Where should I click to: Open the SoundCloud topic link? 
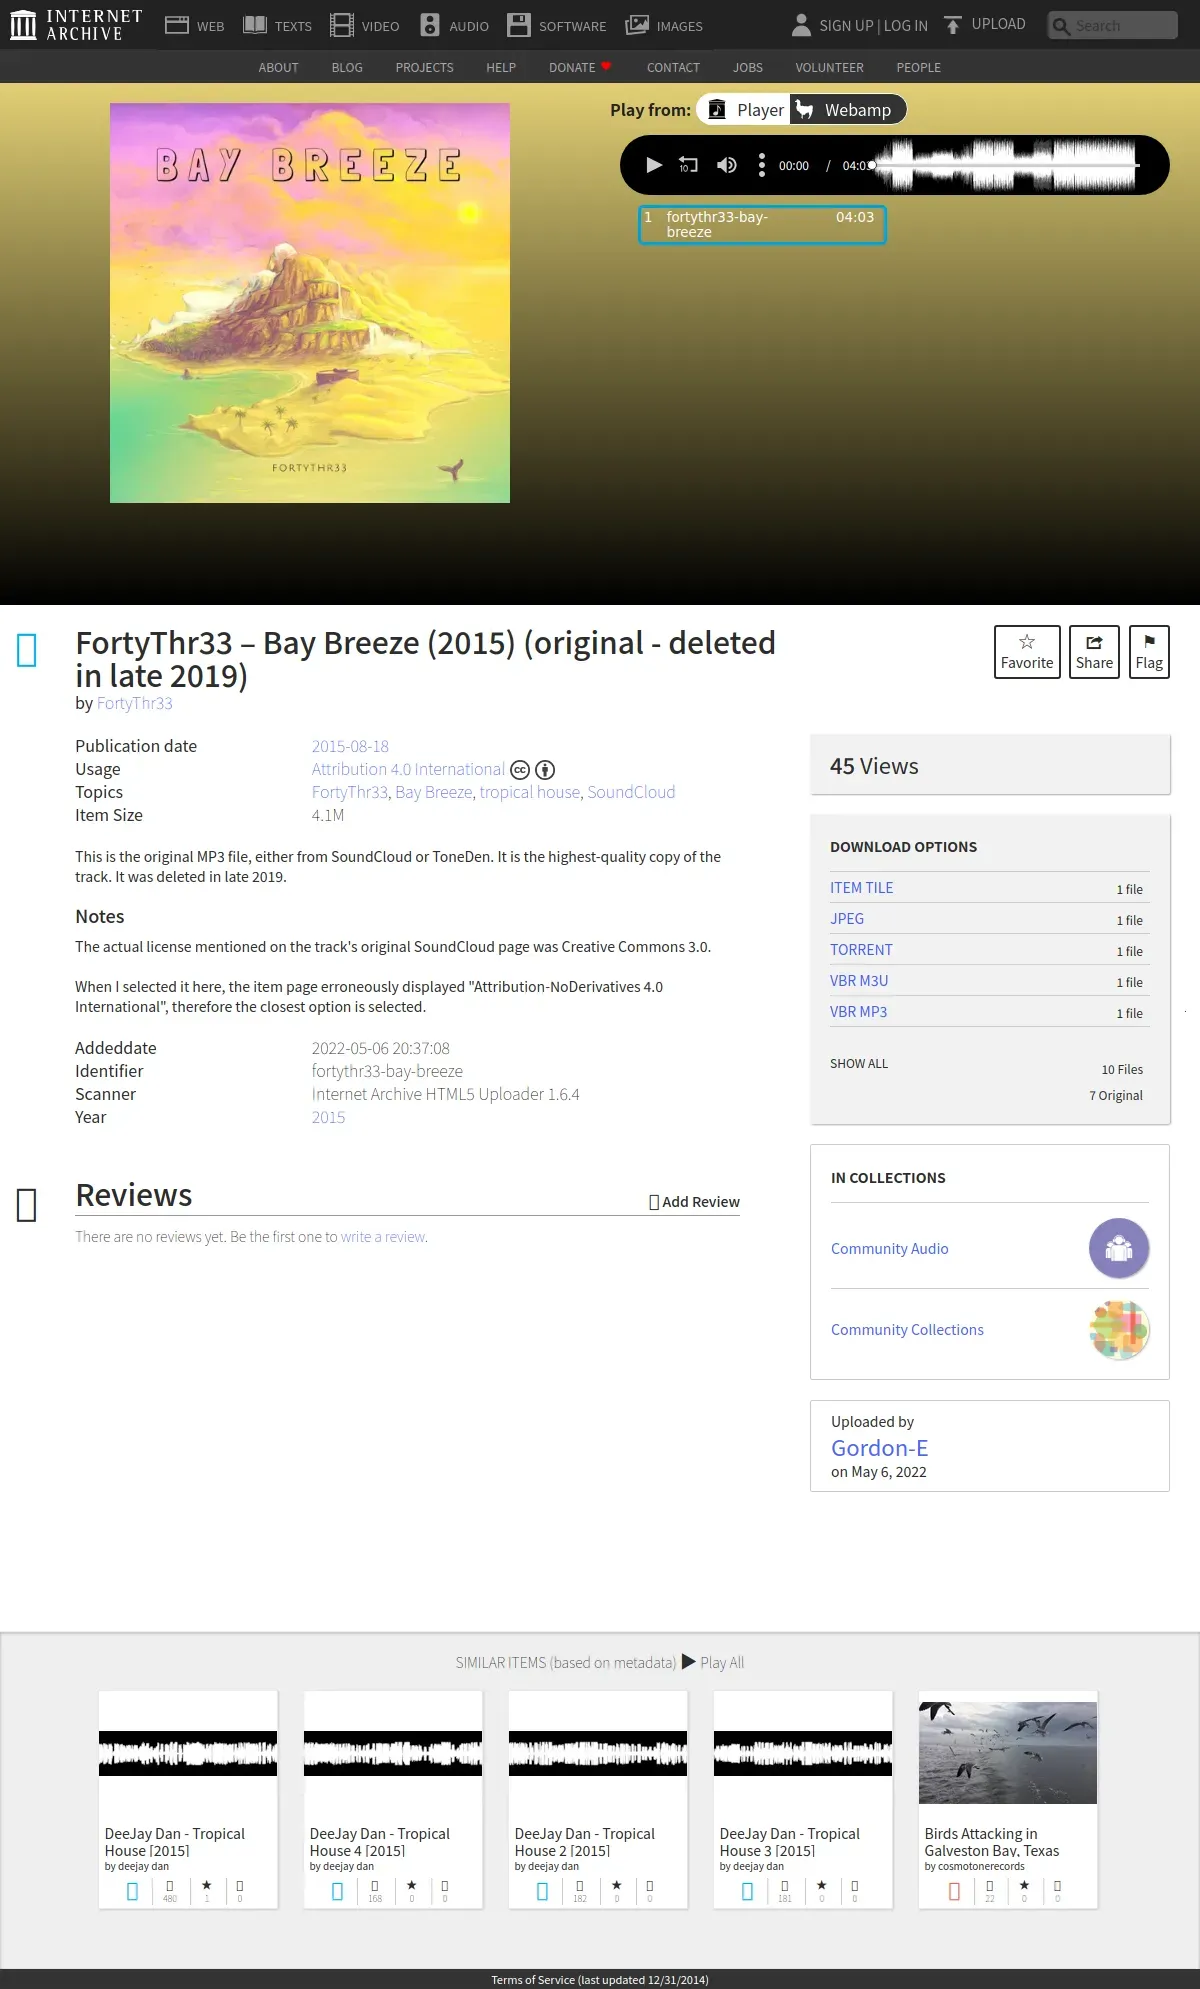[x=631, y=792]
